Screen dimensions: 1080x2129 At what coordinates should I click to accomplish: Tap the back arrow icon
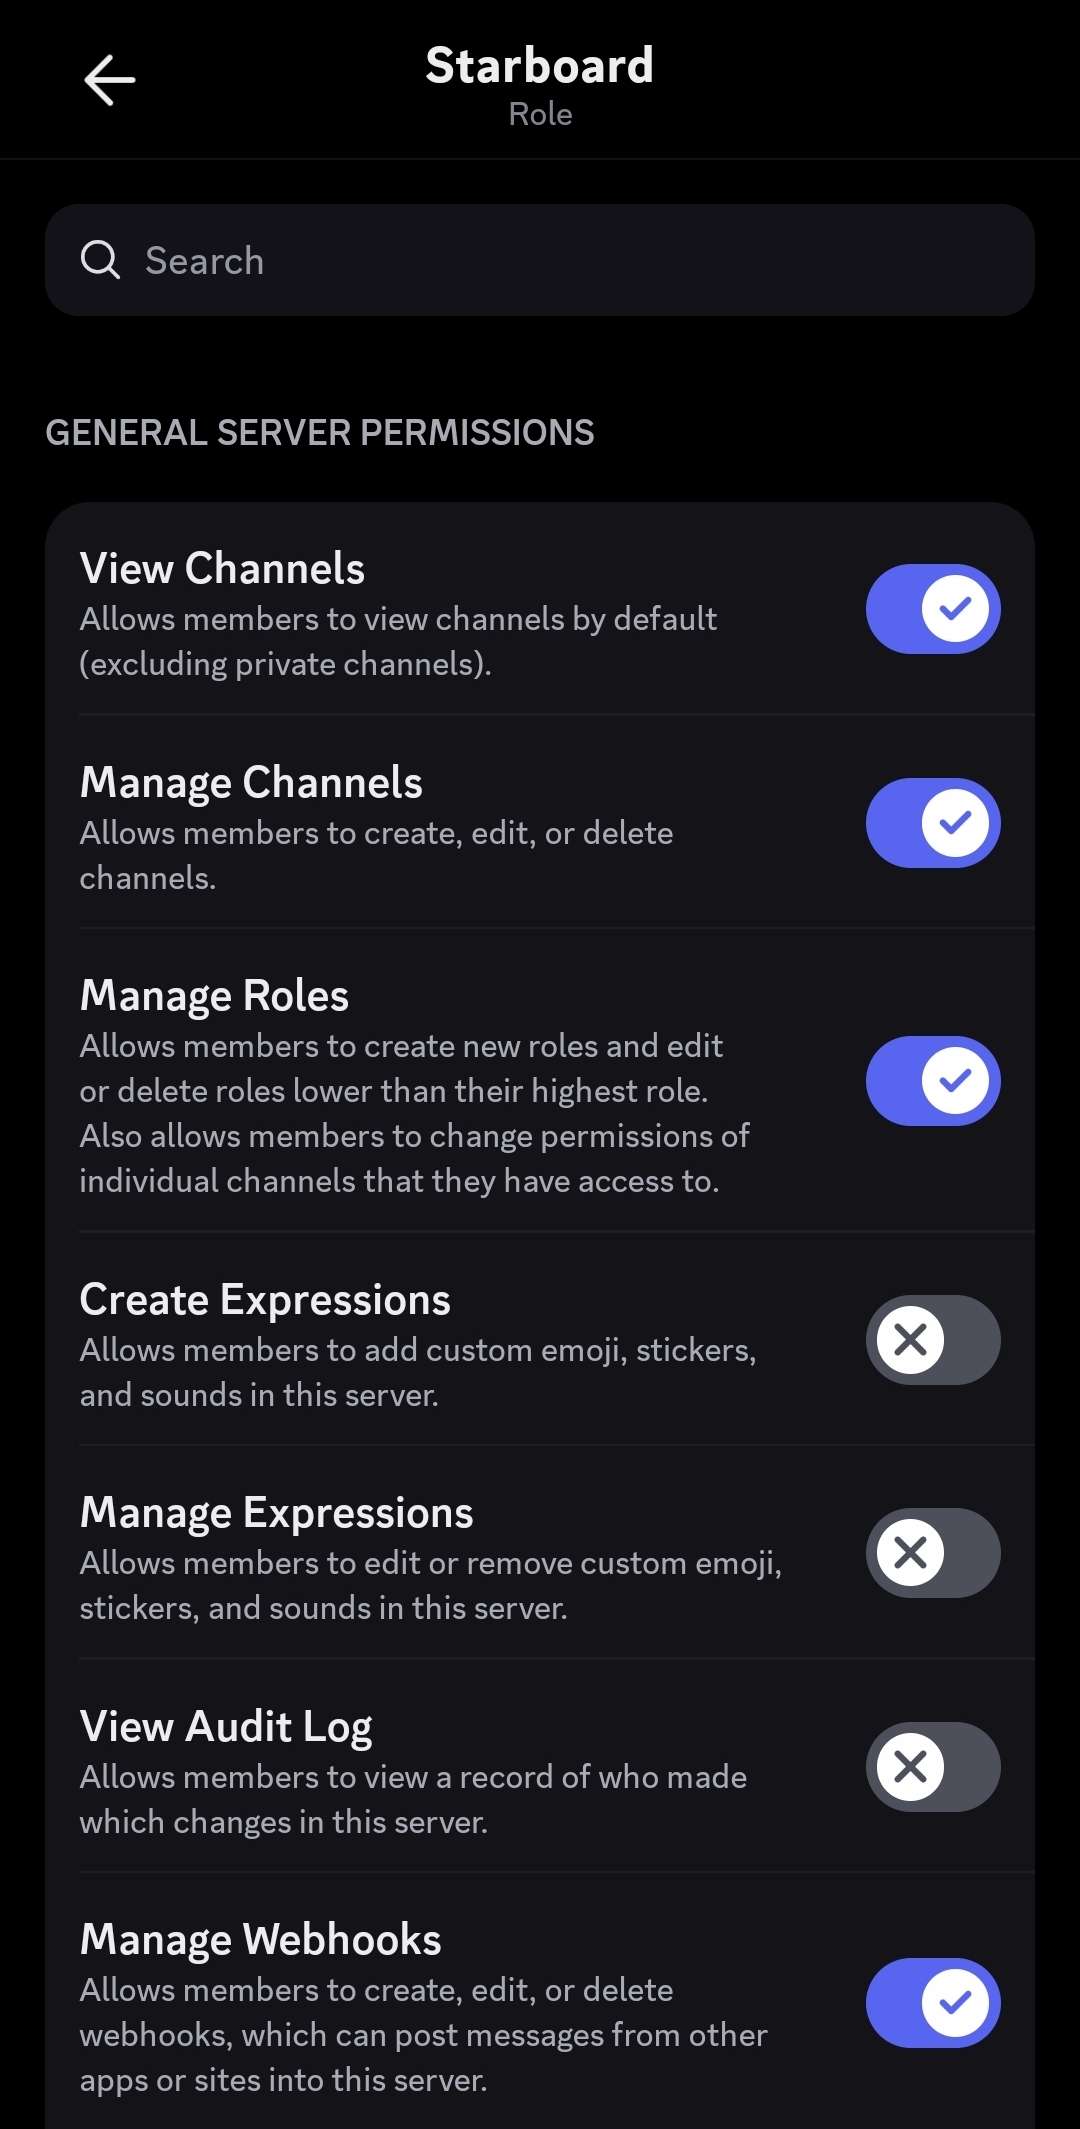[x=109, y=80]
